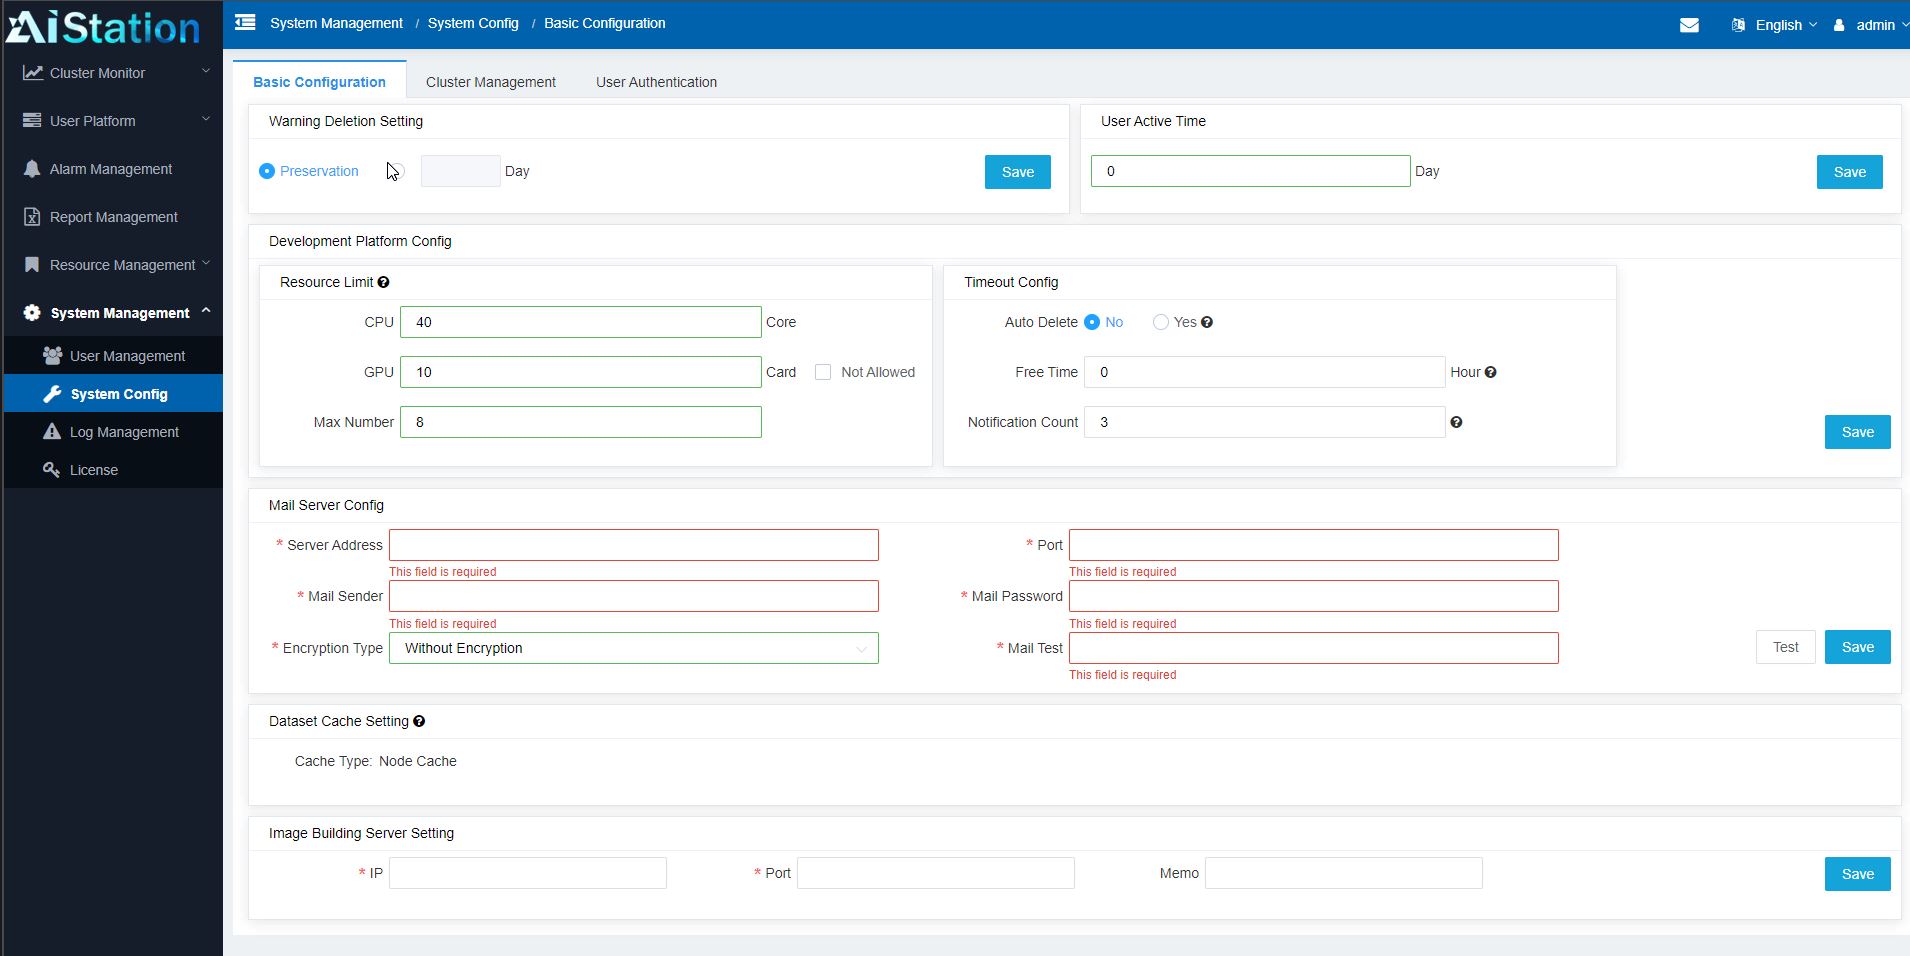Enable the GPU Not Allowed checkbox
Image resolution: width=1910 pixels, height=956 pixels.
823,372
